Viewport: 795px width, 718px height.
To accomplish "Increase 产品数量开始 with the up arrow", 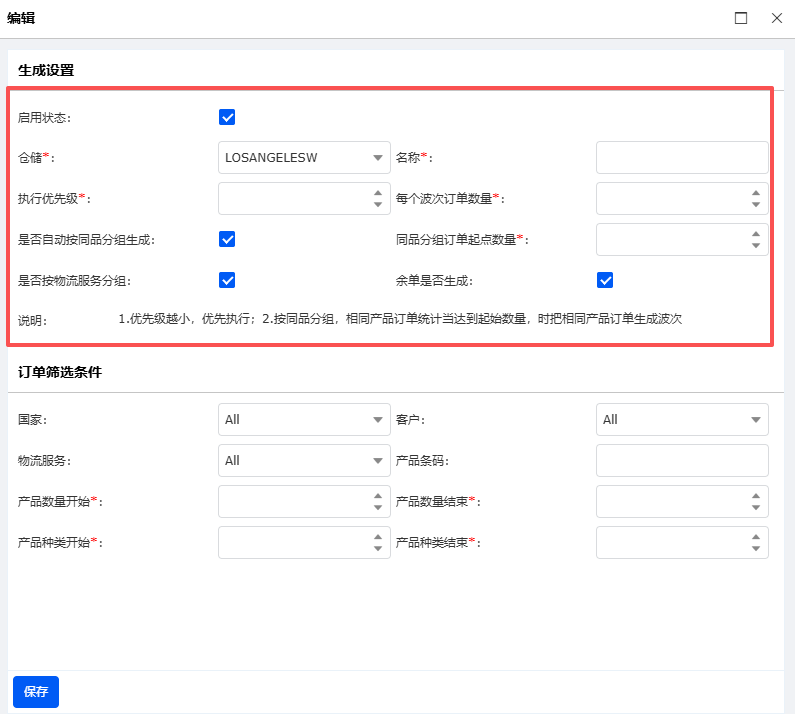I will [x=377, y=495].
